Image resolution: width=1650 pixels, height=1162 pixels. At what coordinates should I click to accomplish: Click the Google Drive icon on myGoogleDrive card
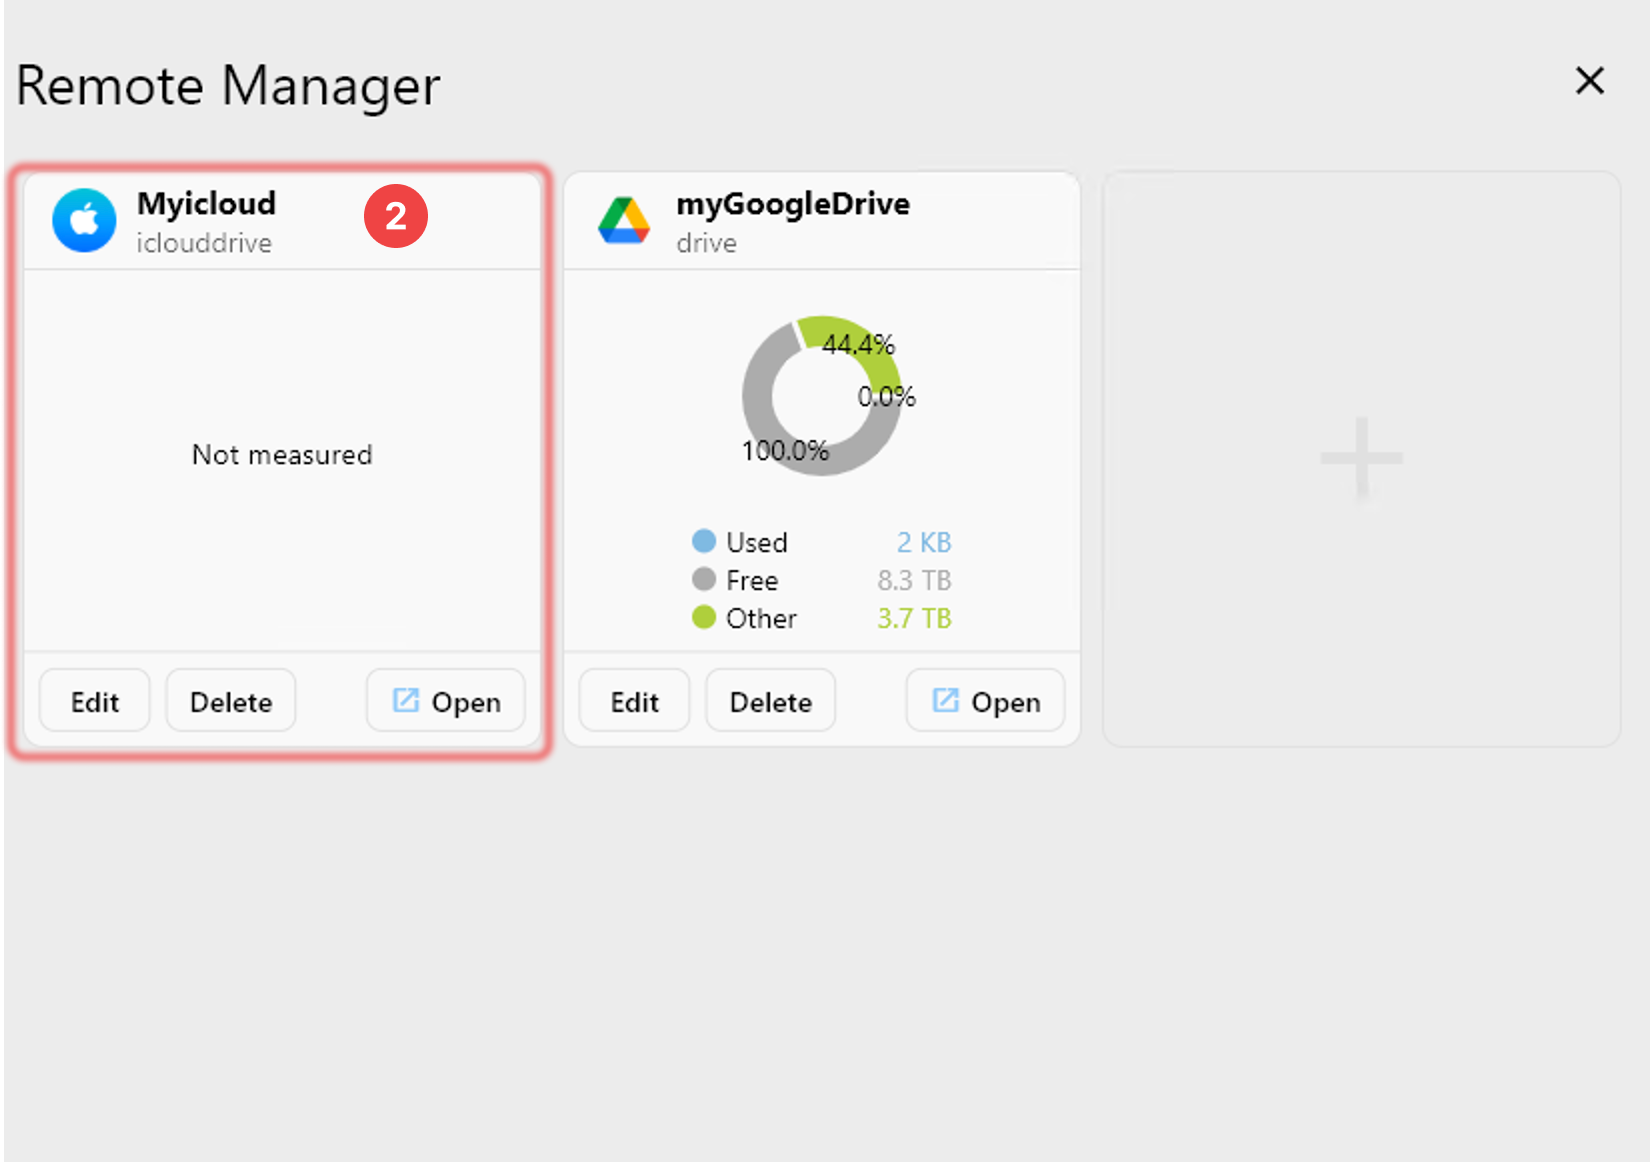[x=623, y=220]
